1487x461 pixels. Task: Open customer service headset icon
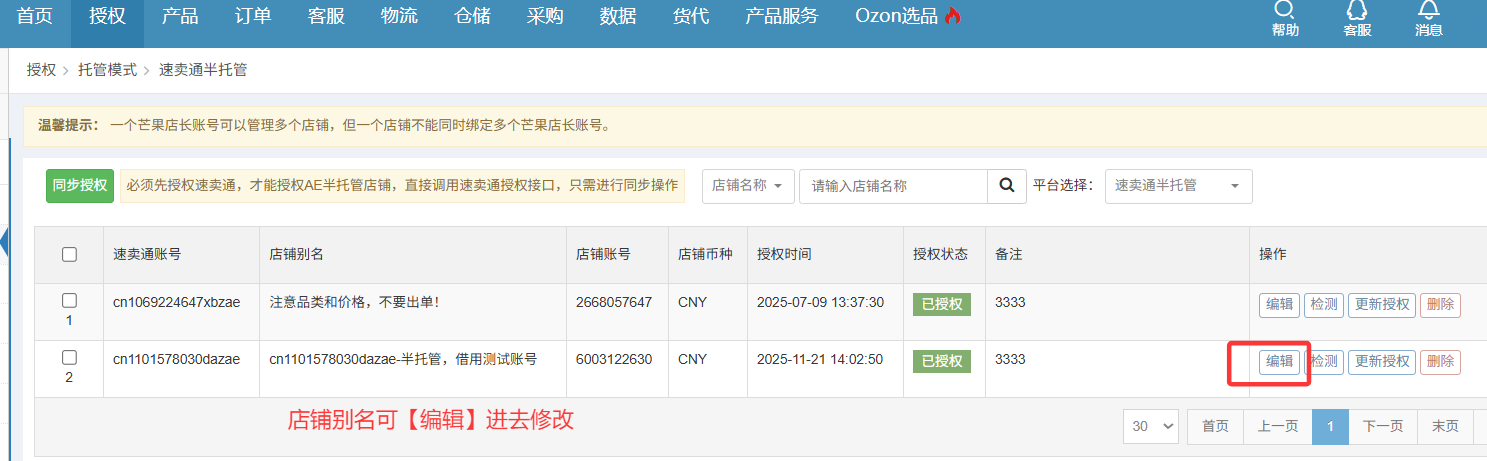[x=1357, y=11]
